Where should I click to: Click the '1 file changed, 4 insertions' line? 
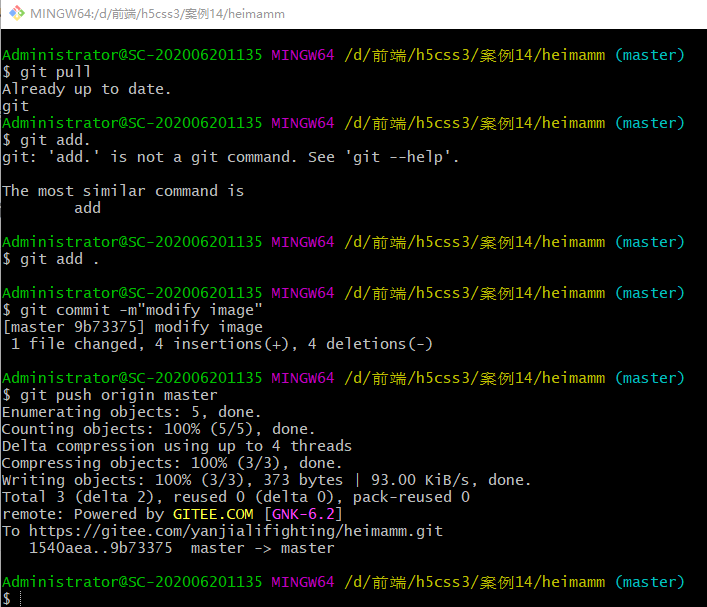[x=221, y=345]
